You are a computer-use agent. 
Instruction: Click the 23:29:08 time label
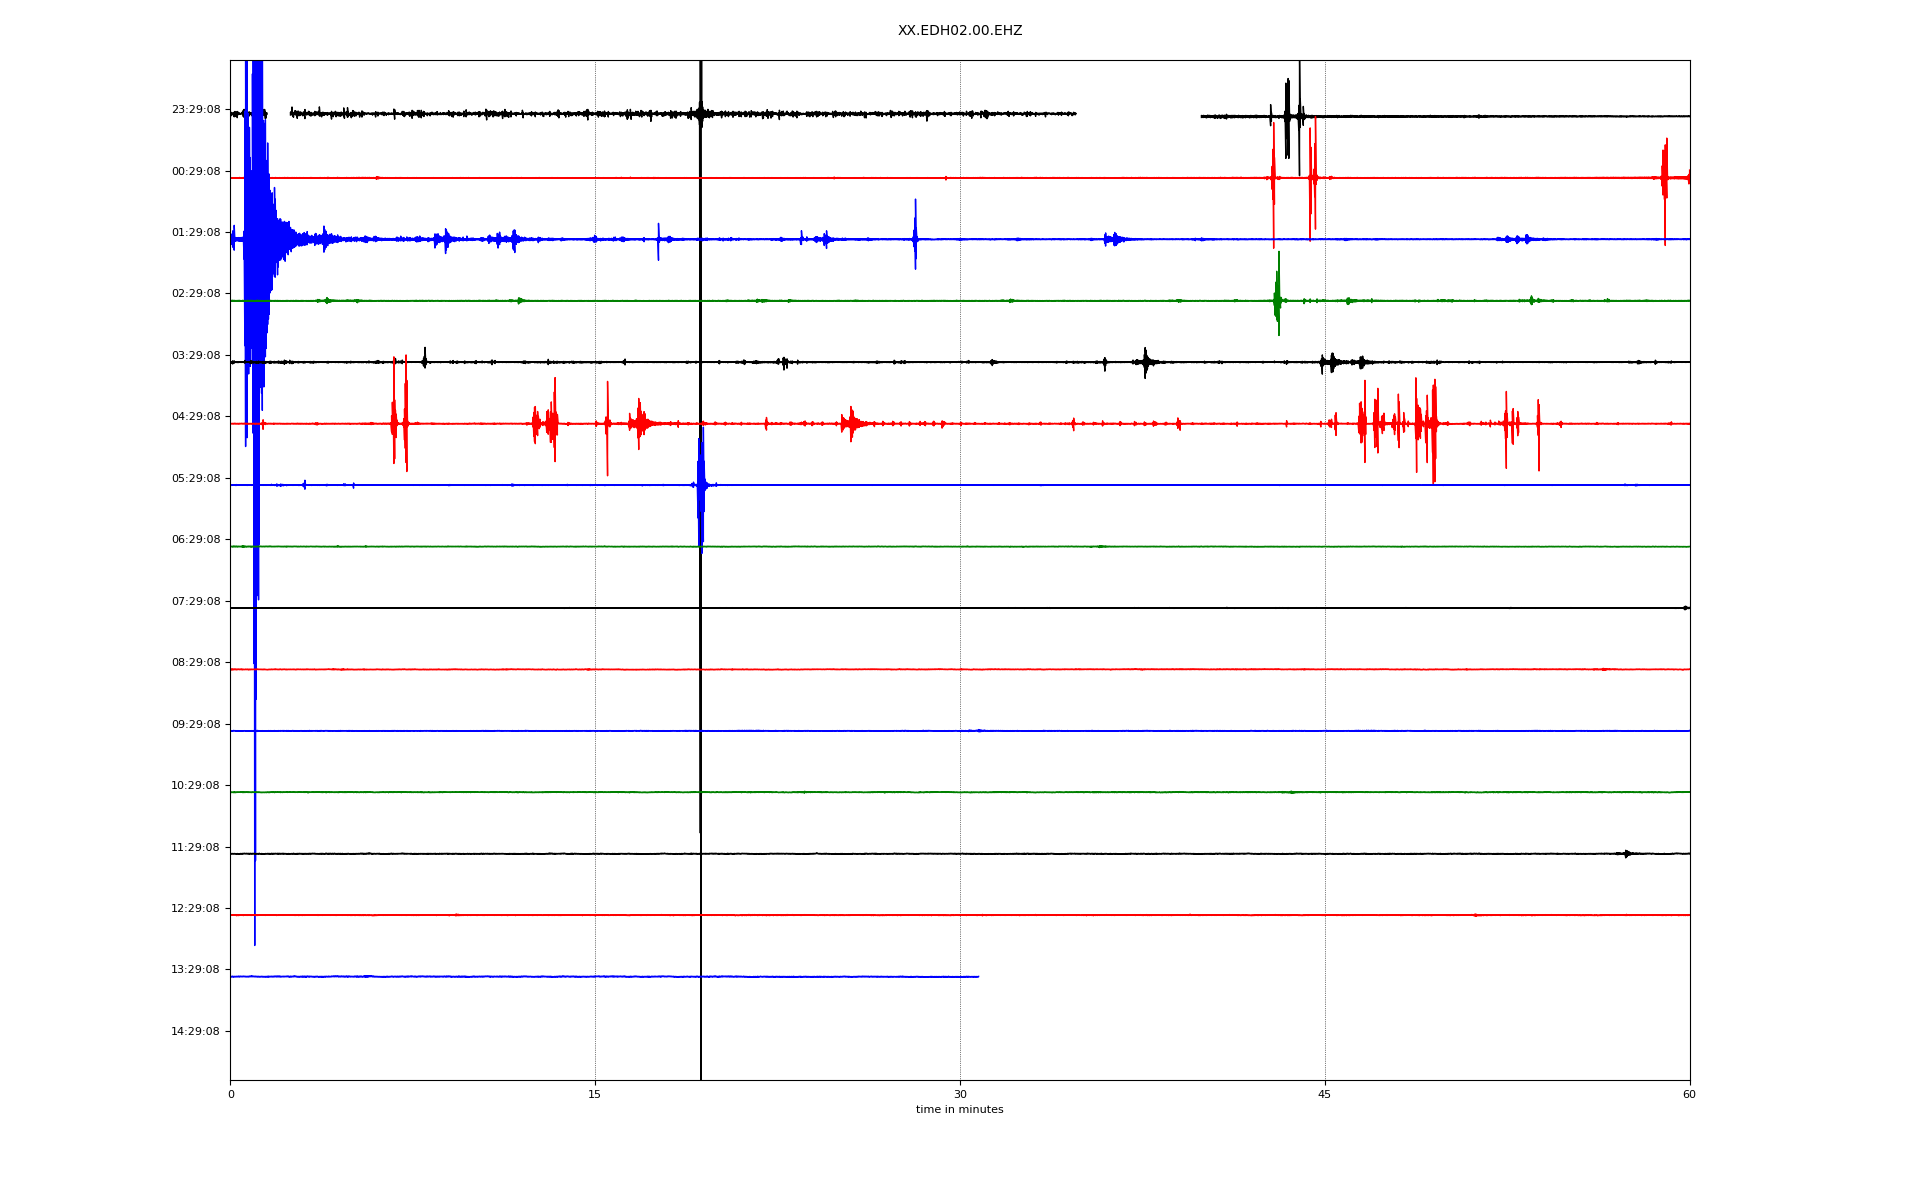(x=195, y=110)
